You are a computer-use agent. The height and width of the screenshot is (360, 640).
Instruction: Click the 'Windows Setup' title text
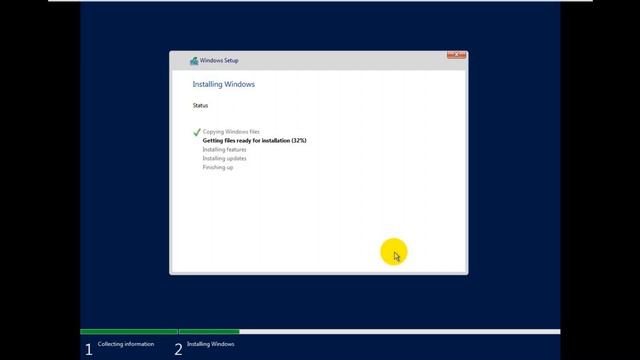tap(219, 60)
